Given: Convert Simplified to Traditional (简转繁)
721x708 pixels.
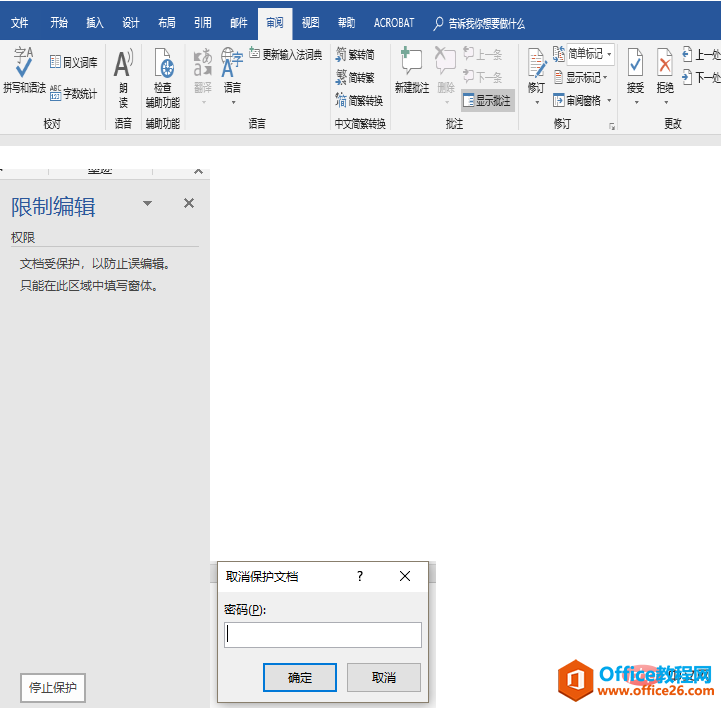Looking at the screenshot, I should [355, 78].
